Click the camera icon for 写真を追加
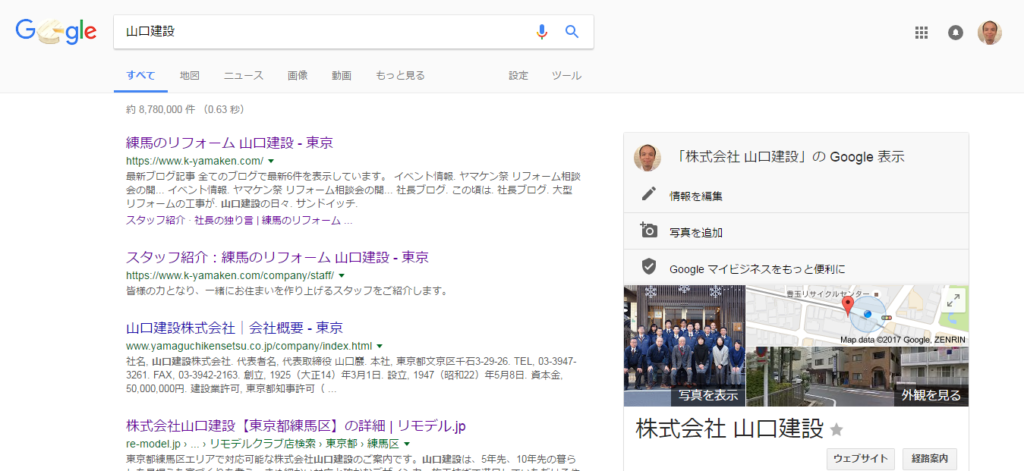 point(649,231)
